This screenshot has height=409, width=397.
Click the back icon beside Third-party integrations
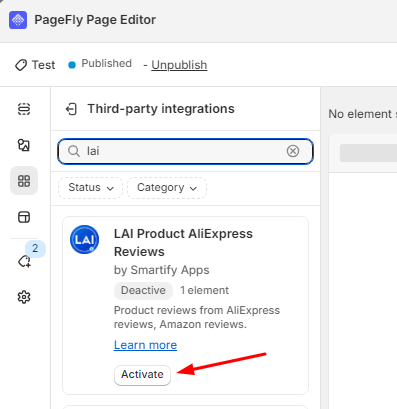[71, 109]
